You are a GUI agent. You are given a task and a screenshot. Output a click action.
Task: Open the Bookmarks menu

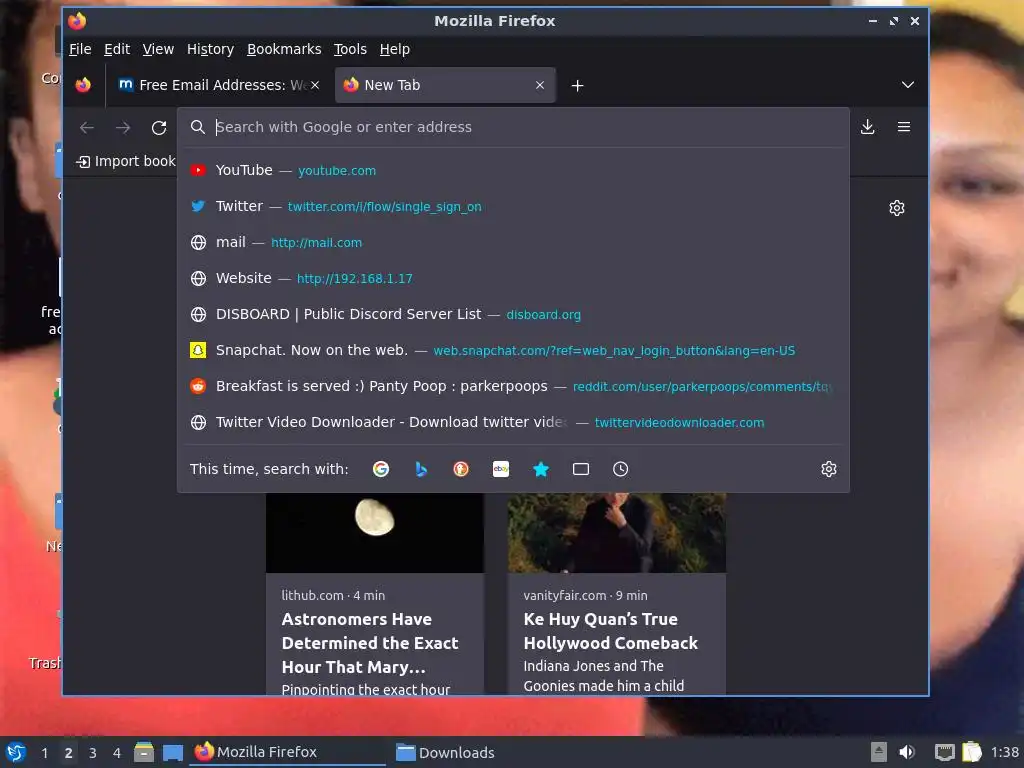pos(284,50)
